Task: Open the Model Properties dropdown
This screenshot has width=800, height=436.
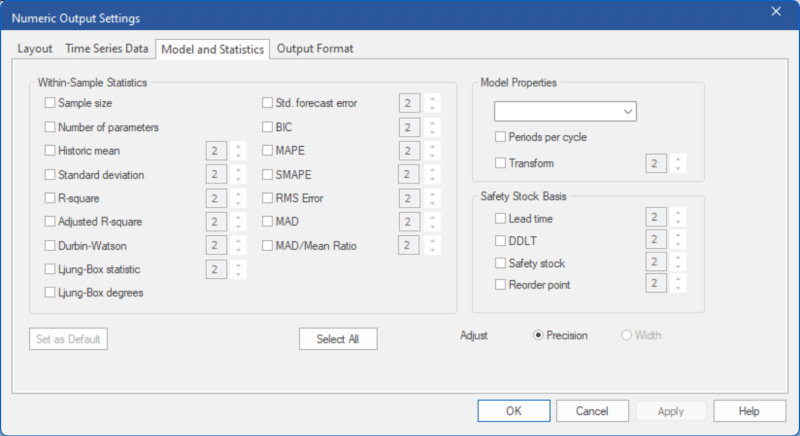Action: [x=565, y=111]
